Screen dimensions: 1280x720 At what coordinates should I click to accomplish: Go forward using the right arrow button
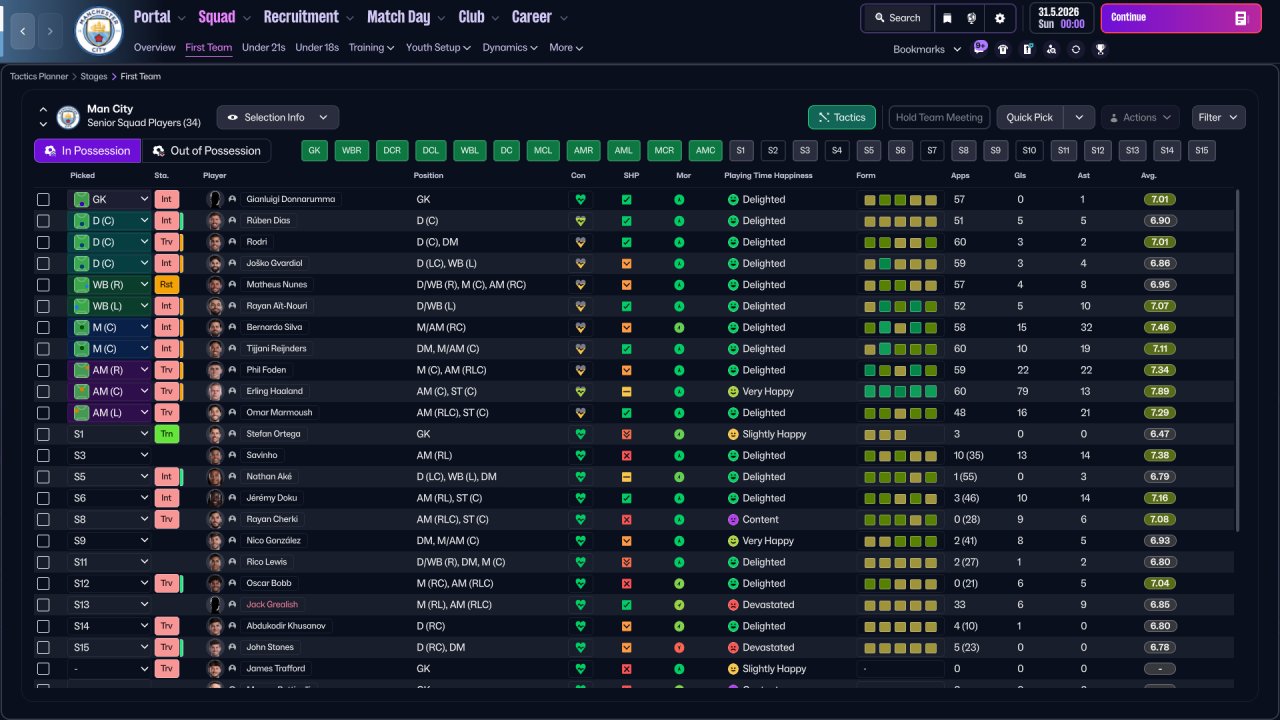pos(51,31)
